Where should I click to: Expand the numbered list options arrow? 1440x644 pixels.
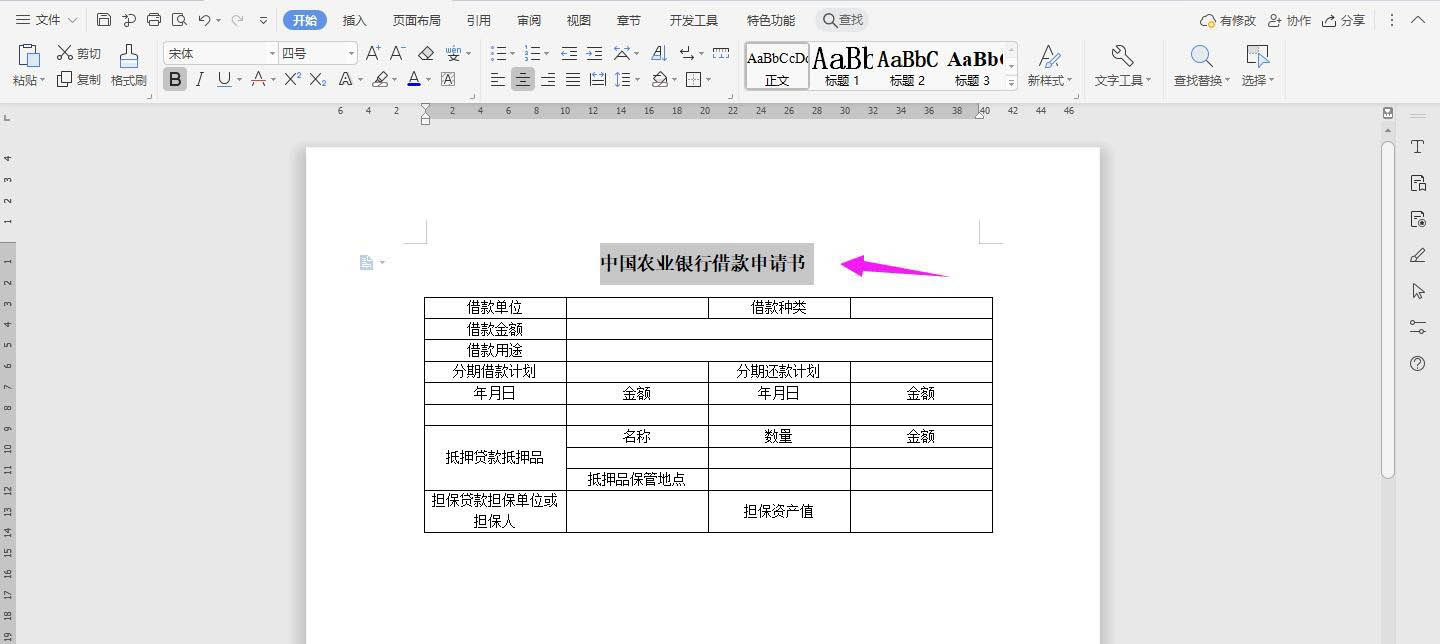(547, 54)
